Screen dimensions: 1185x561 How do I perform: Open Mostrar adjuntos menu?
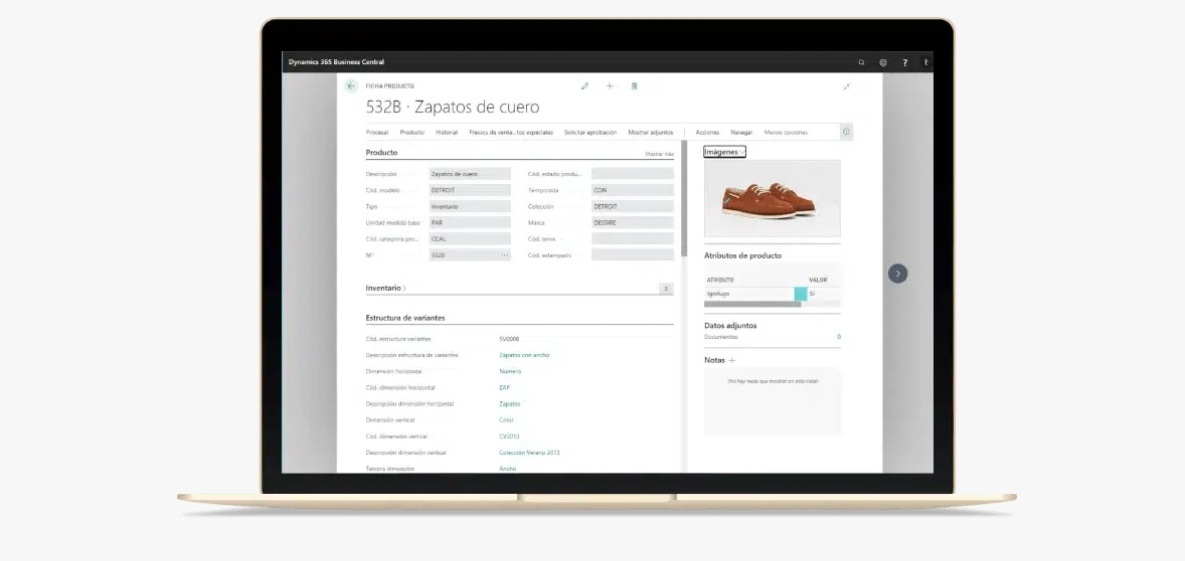(x=651, y=132)
